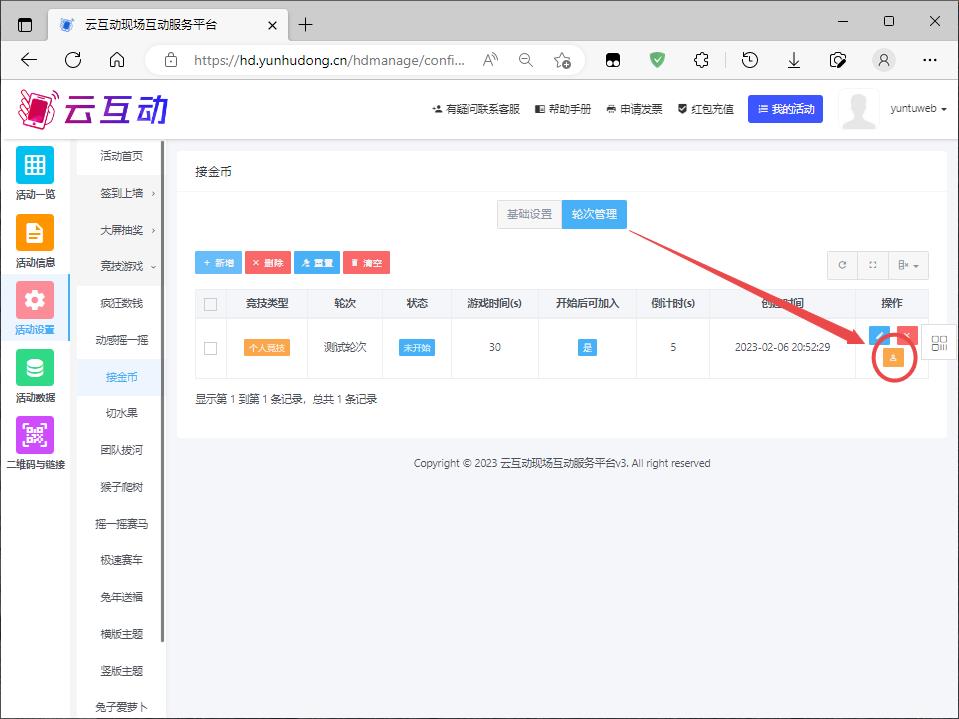Expand the 签到上墙 submenu
This screenshot has height=719, width=959.
click(x=122, y=193)
